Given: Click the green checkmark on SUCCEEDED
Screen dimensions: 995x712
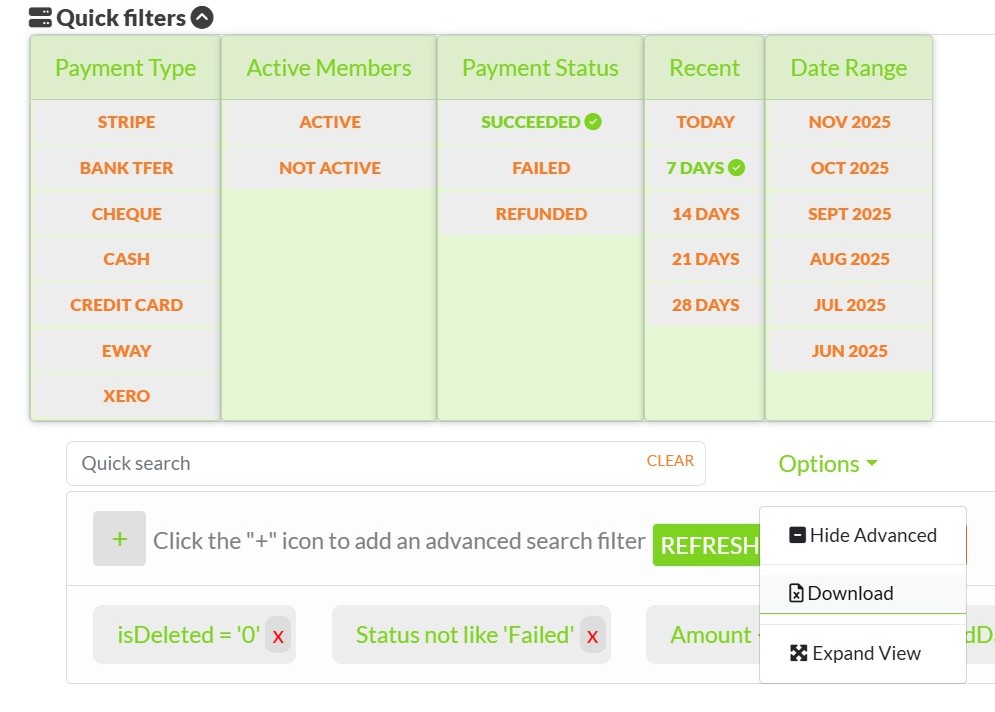Looking at the screenshot, I should point(593,121).
